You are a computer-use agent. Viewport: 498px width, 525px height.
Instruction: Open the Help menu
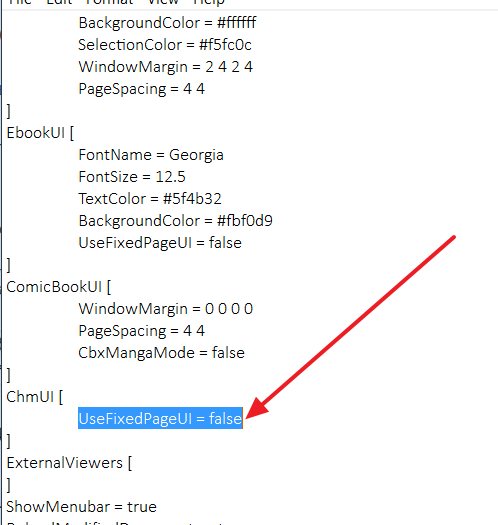point(208,2)
